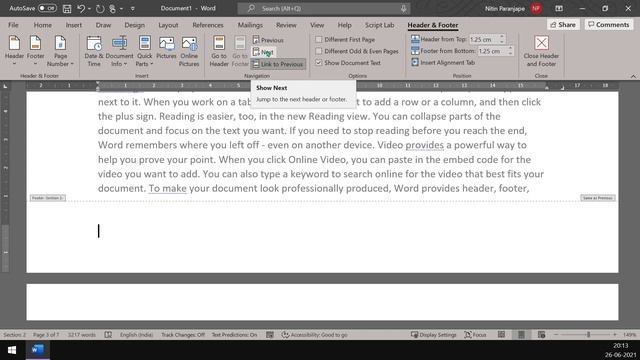Click the microphone icon in search box
Screen dimensions: 640x360
click(x=403, y=8)
